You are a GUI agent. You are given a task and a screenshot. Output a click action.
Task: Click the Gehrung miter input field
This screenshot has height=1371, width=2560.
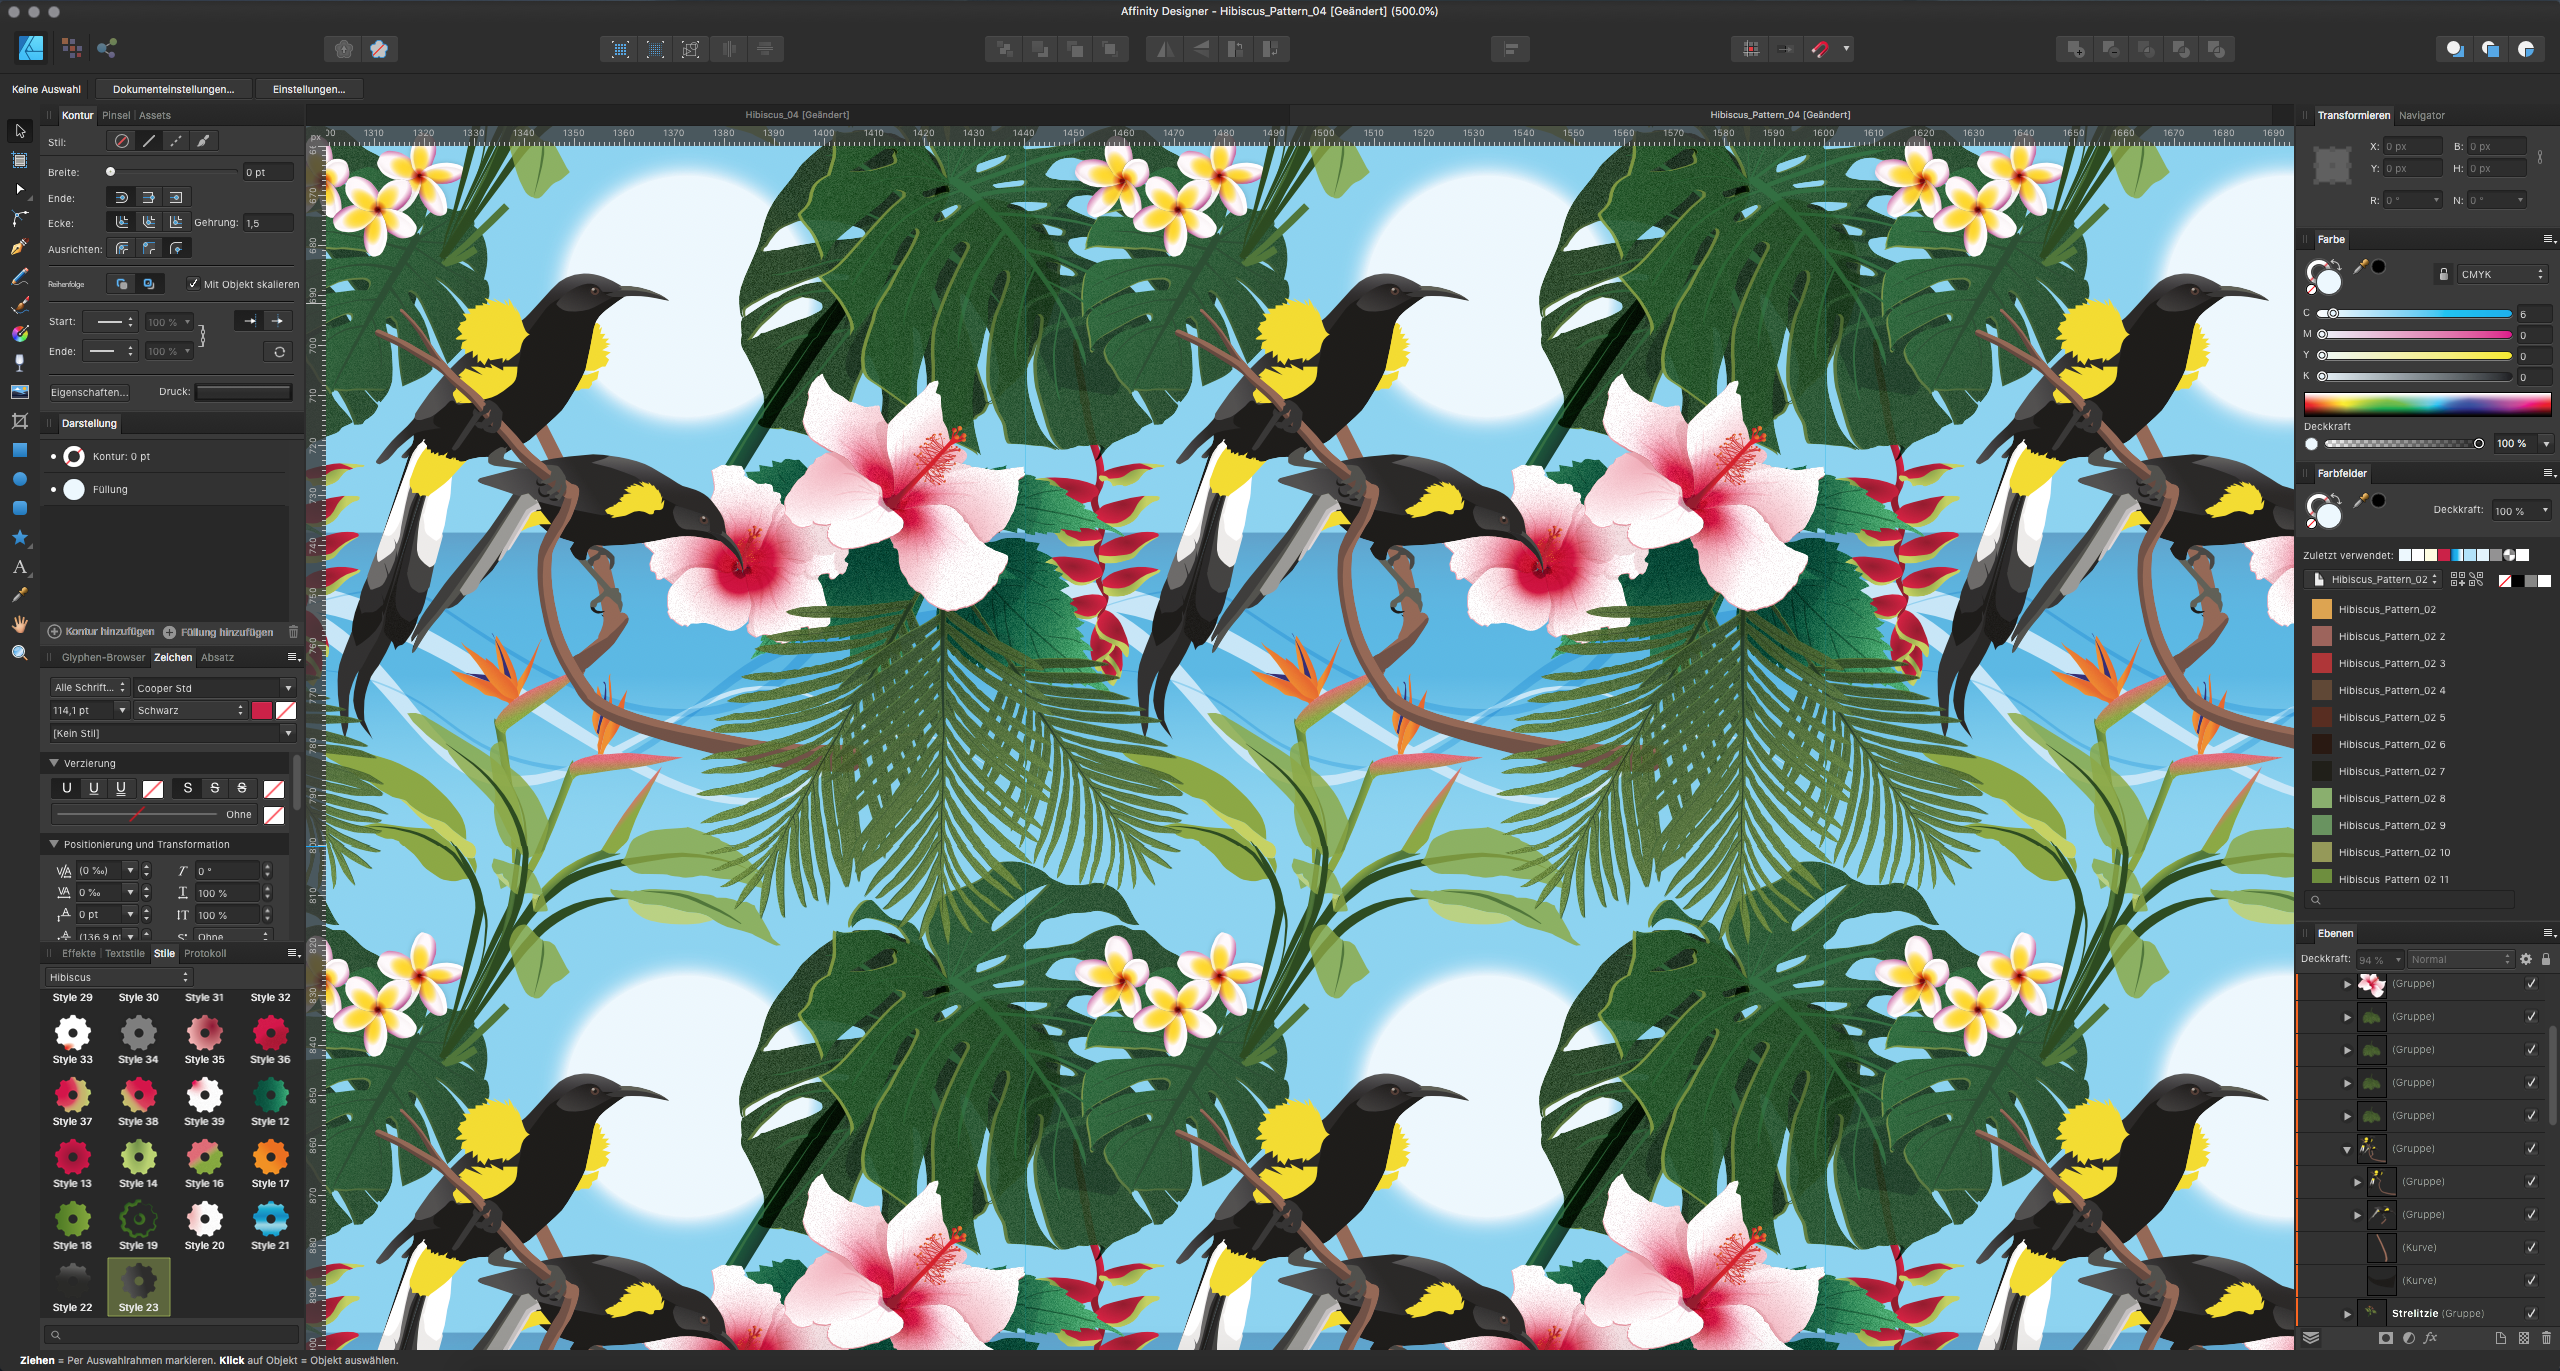268,223
